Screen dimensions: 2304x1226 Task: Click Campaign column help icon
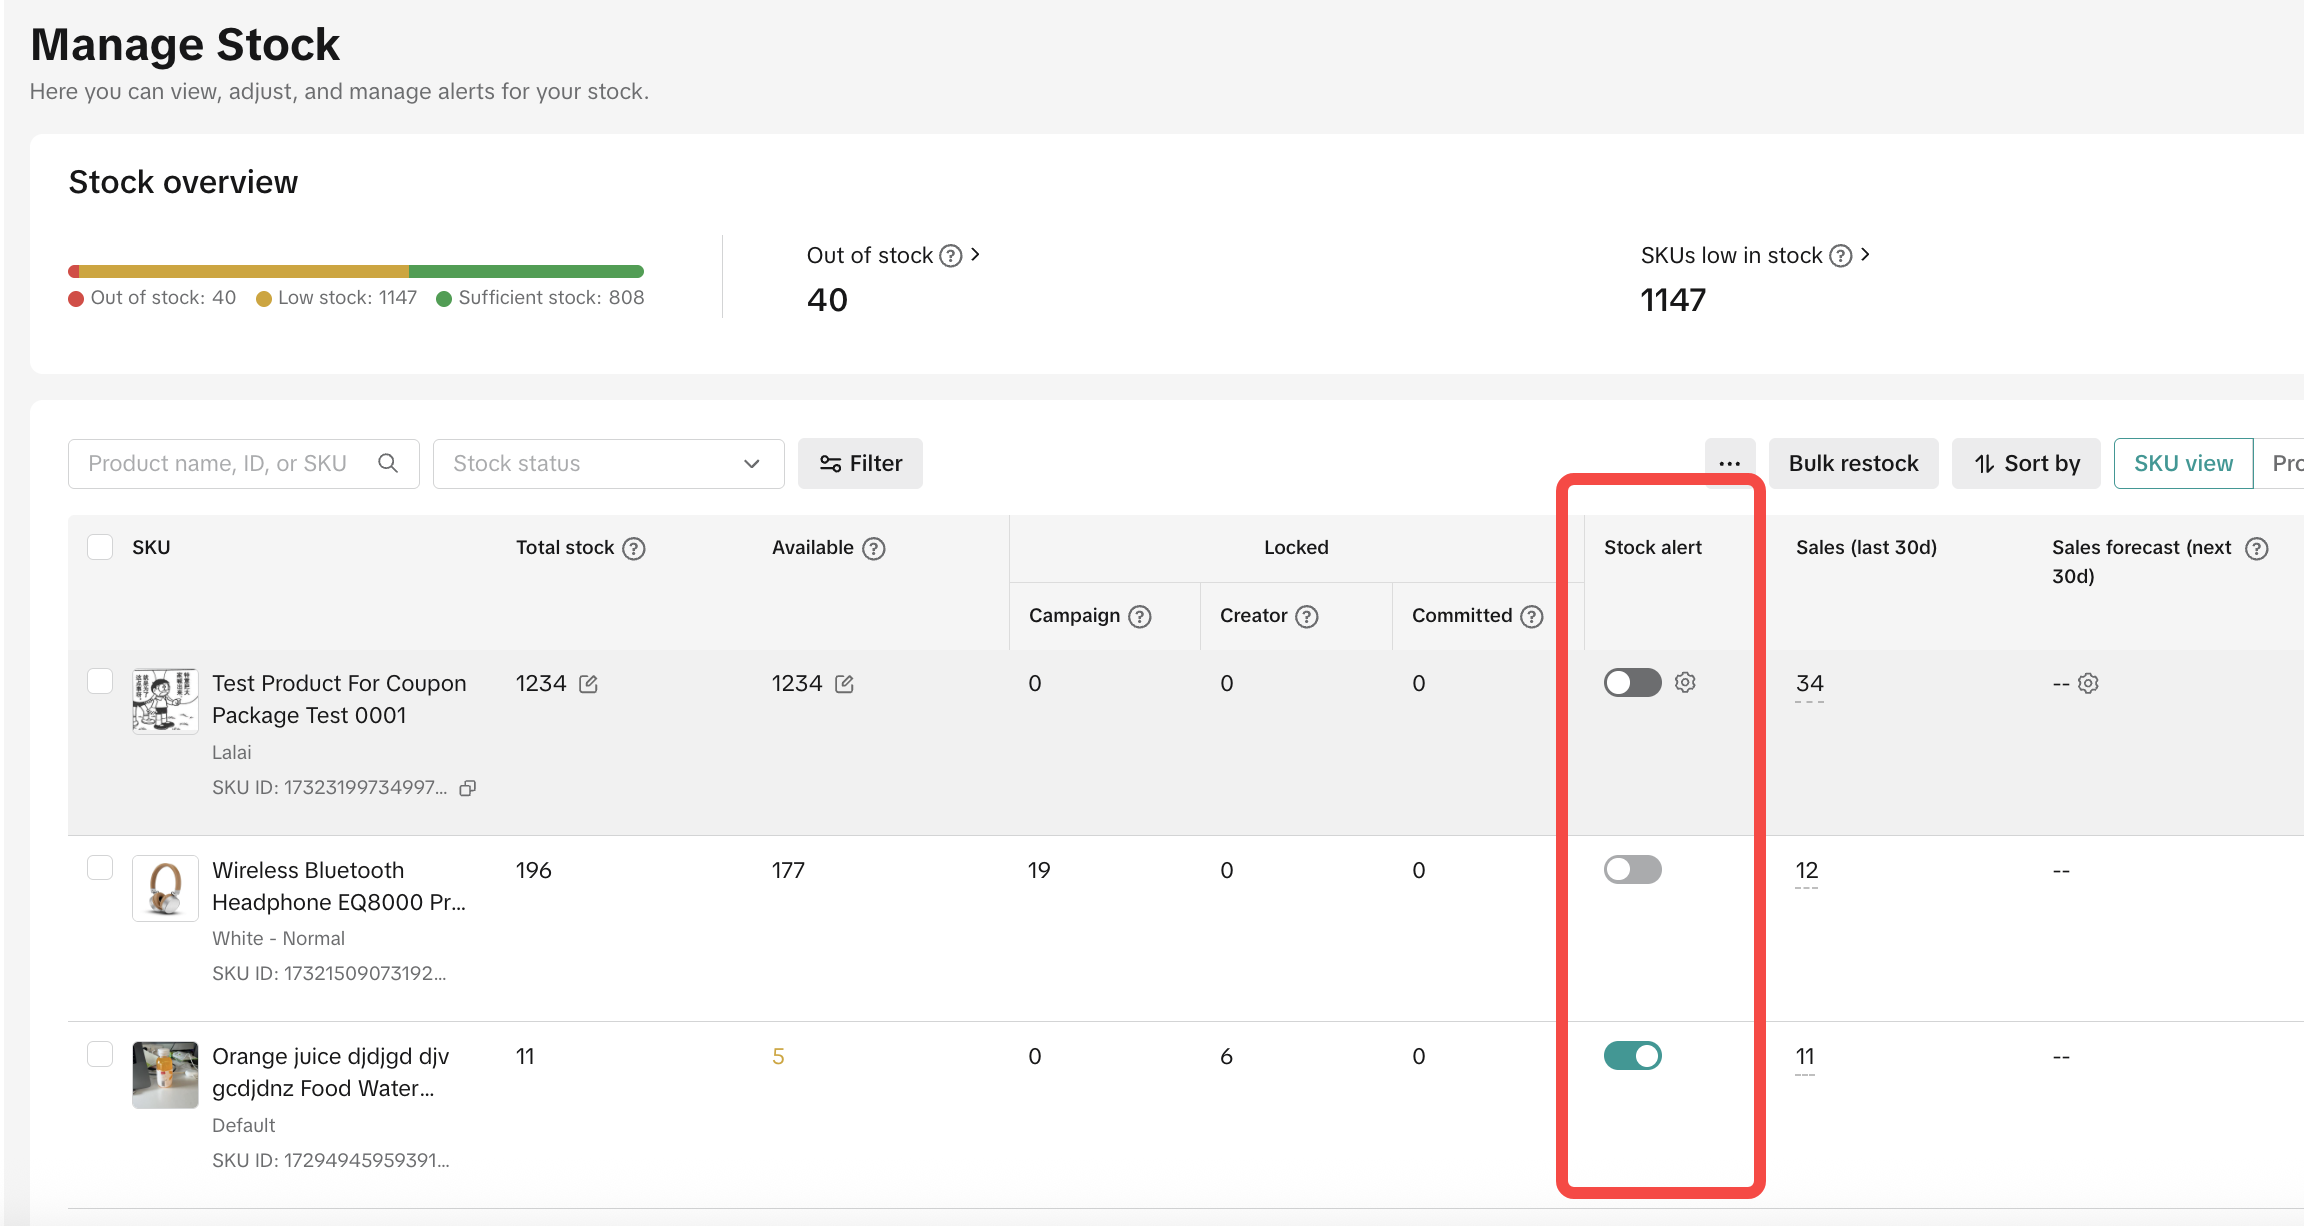click(1140, 616)
